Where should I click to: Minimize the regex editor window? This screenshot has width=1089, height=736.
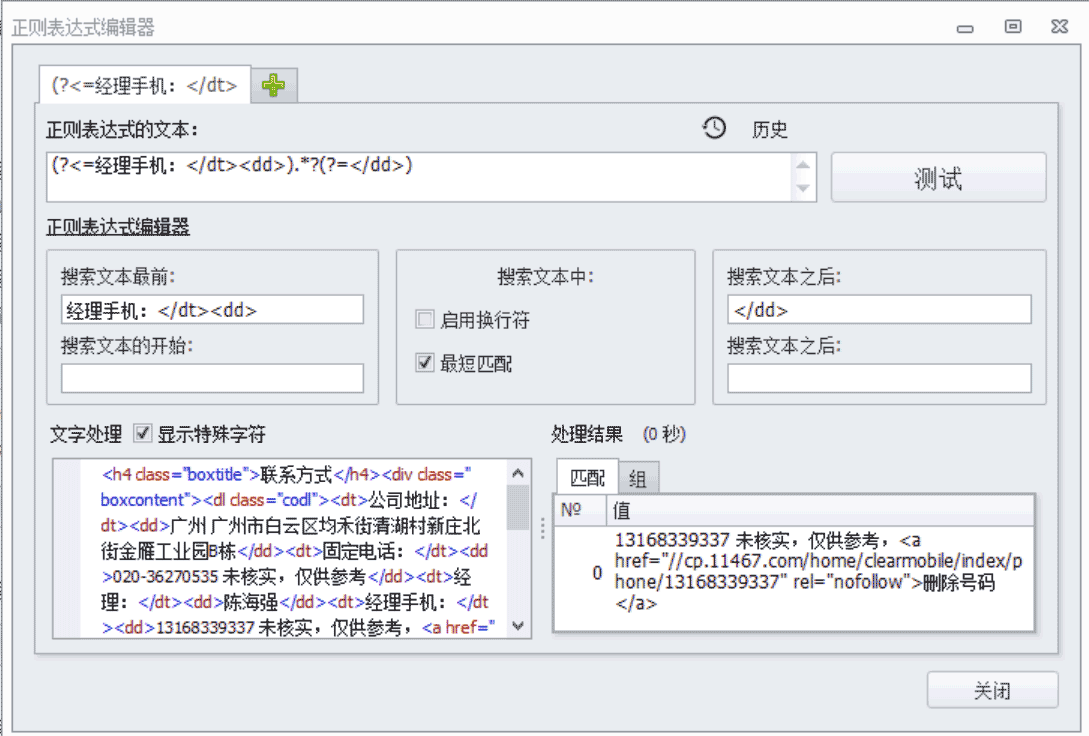[965, 28]
